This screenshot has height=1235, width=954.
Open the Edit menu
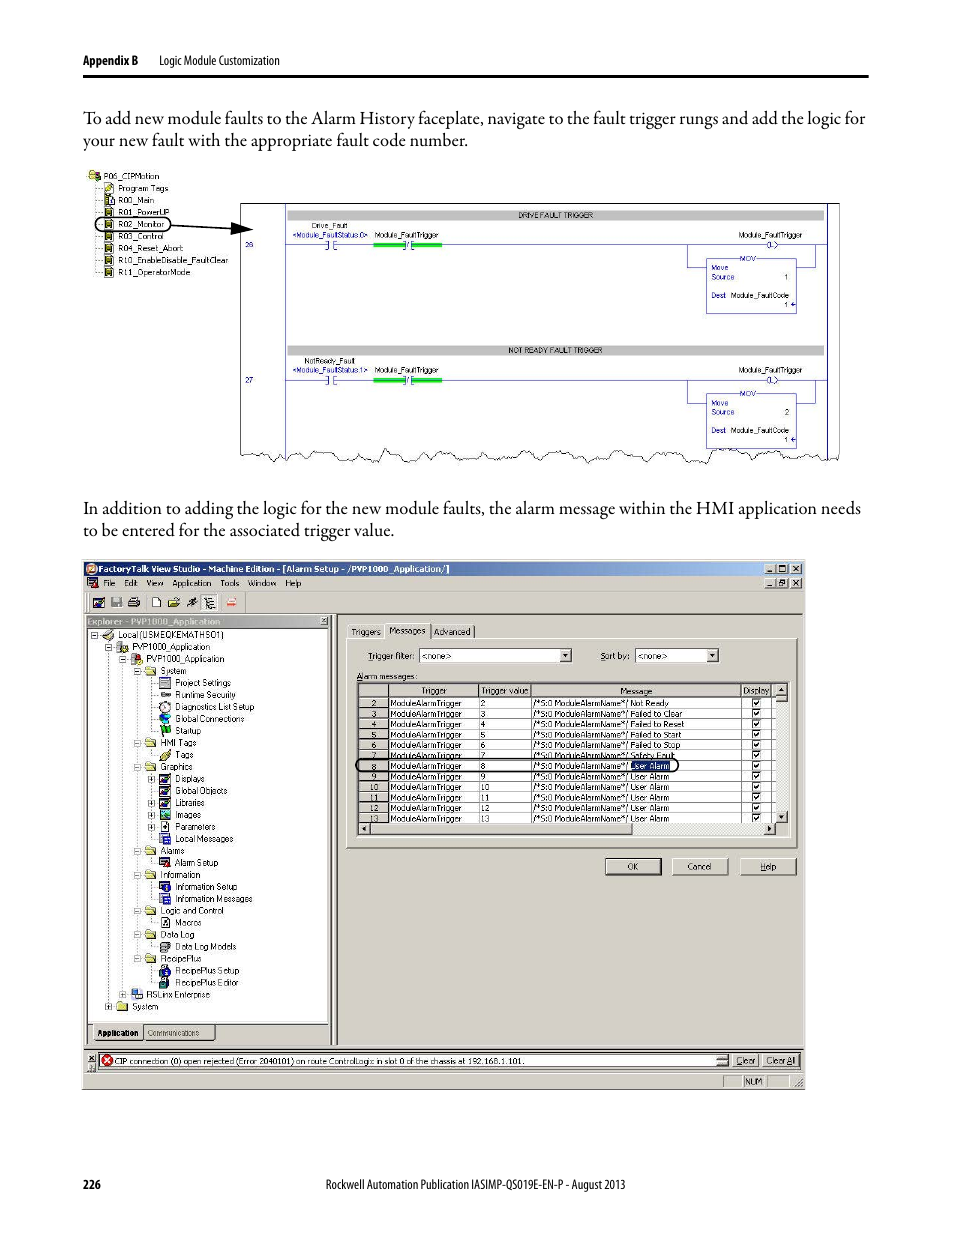point(131,583)
